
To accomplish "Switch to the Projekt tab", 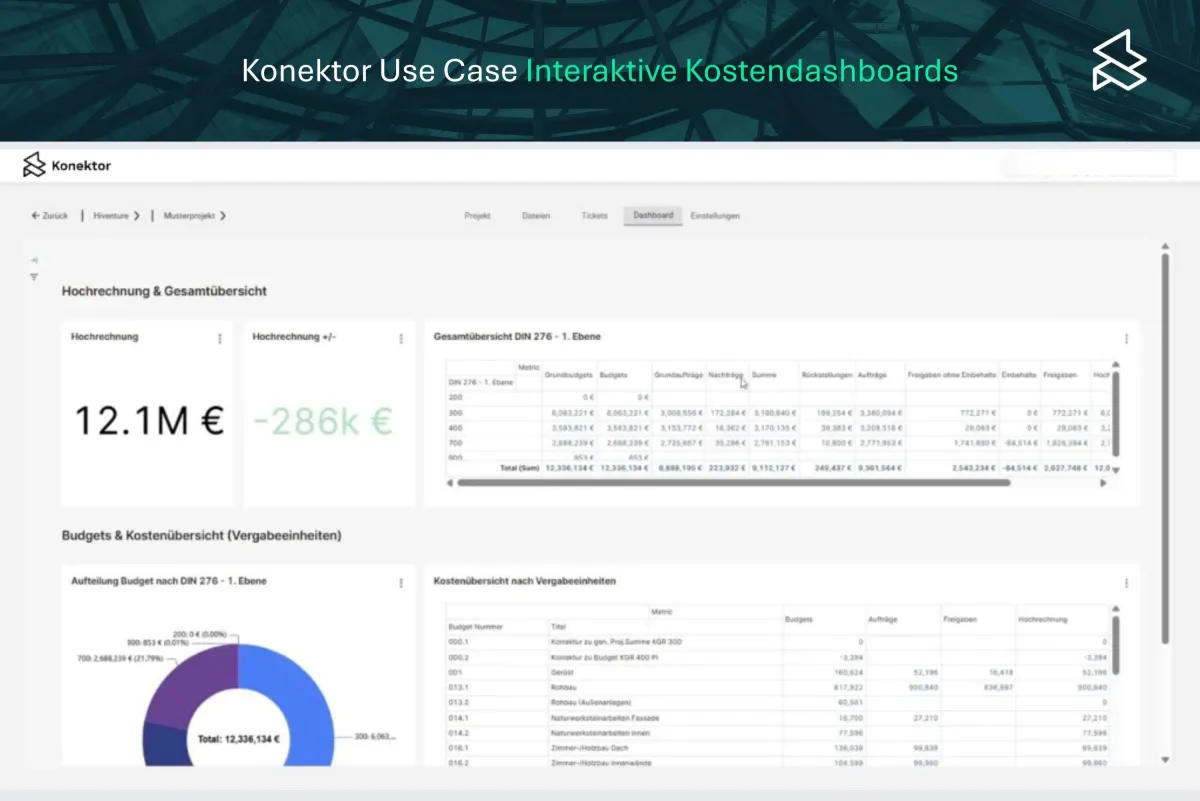I will [477, 215].
